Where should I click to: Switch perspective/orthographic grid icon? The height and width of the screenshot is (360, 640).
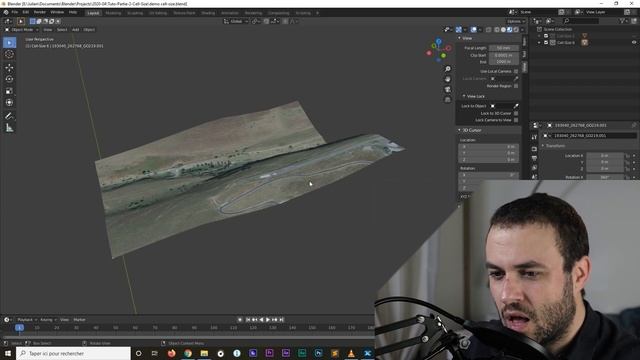click(448, 100)
